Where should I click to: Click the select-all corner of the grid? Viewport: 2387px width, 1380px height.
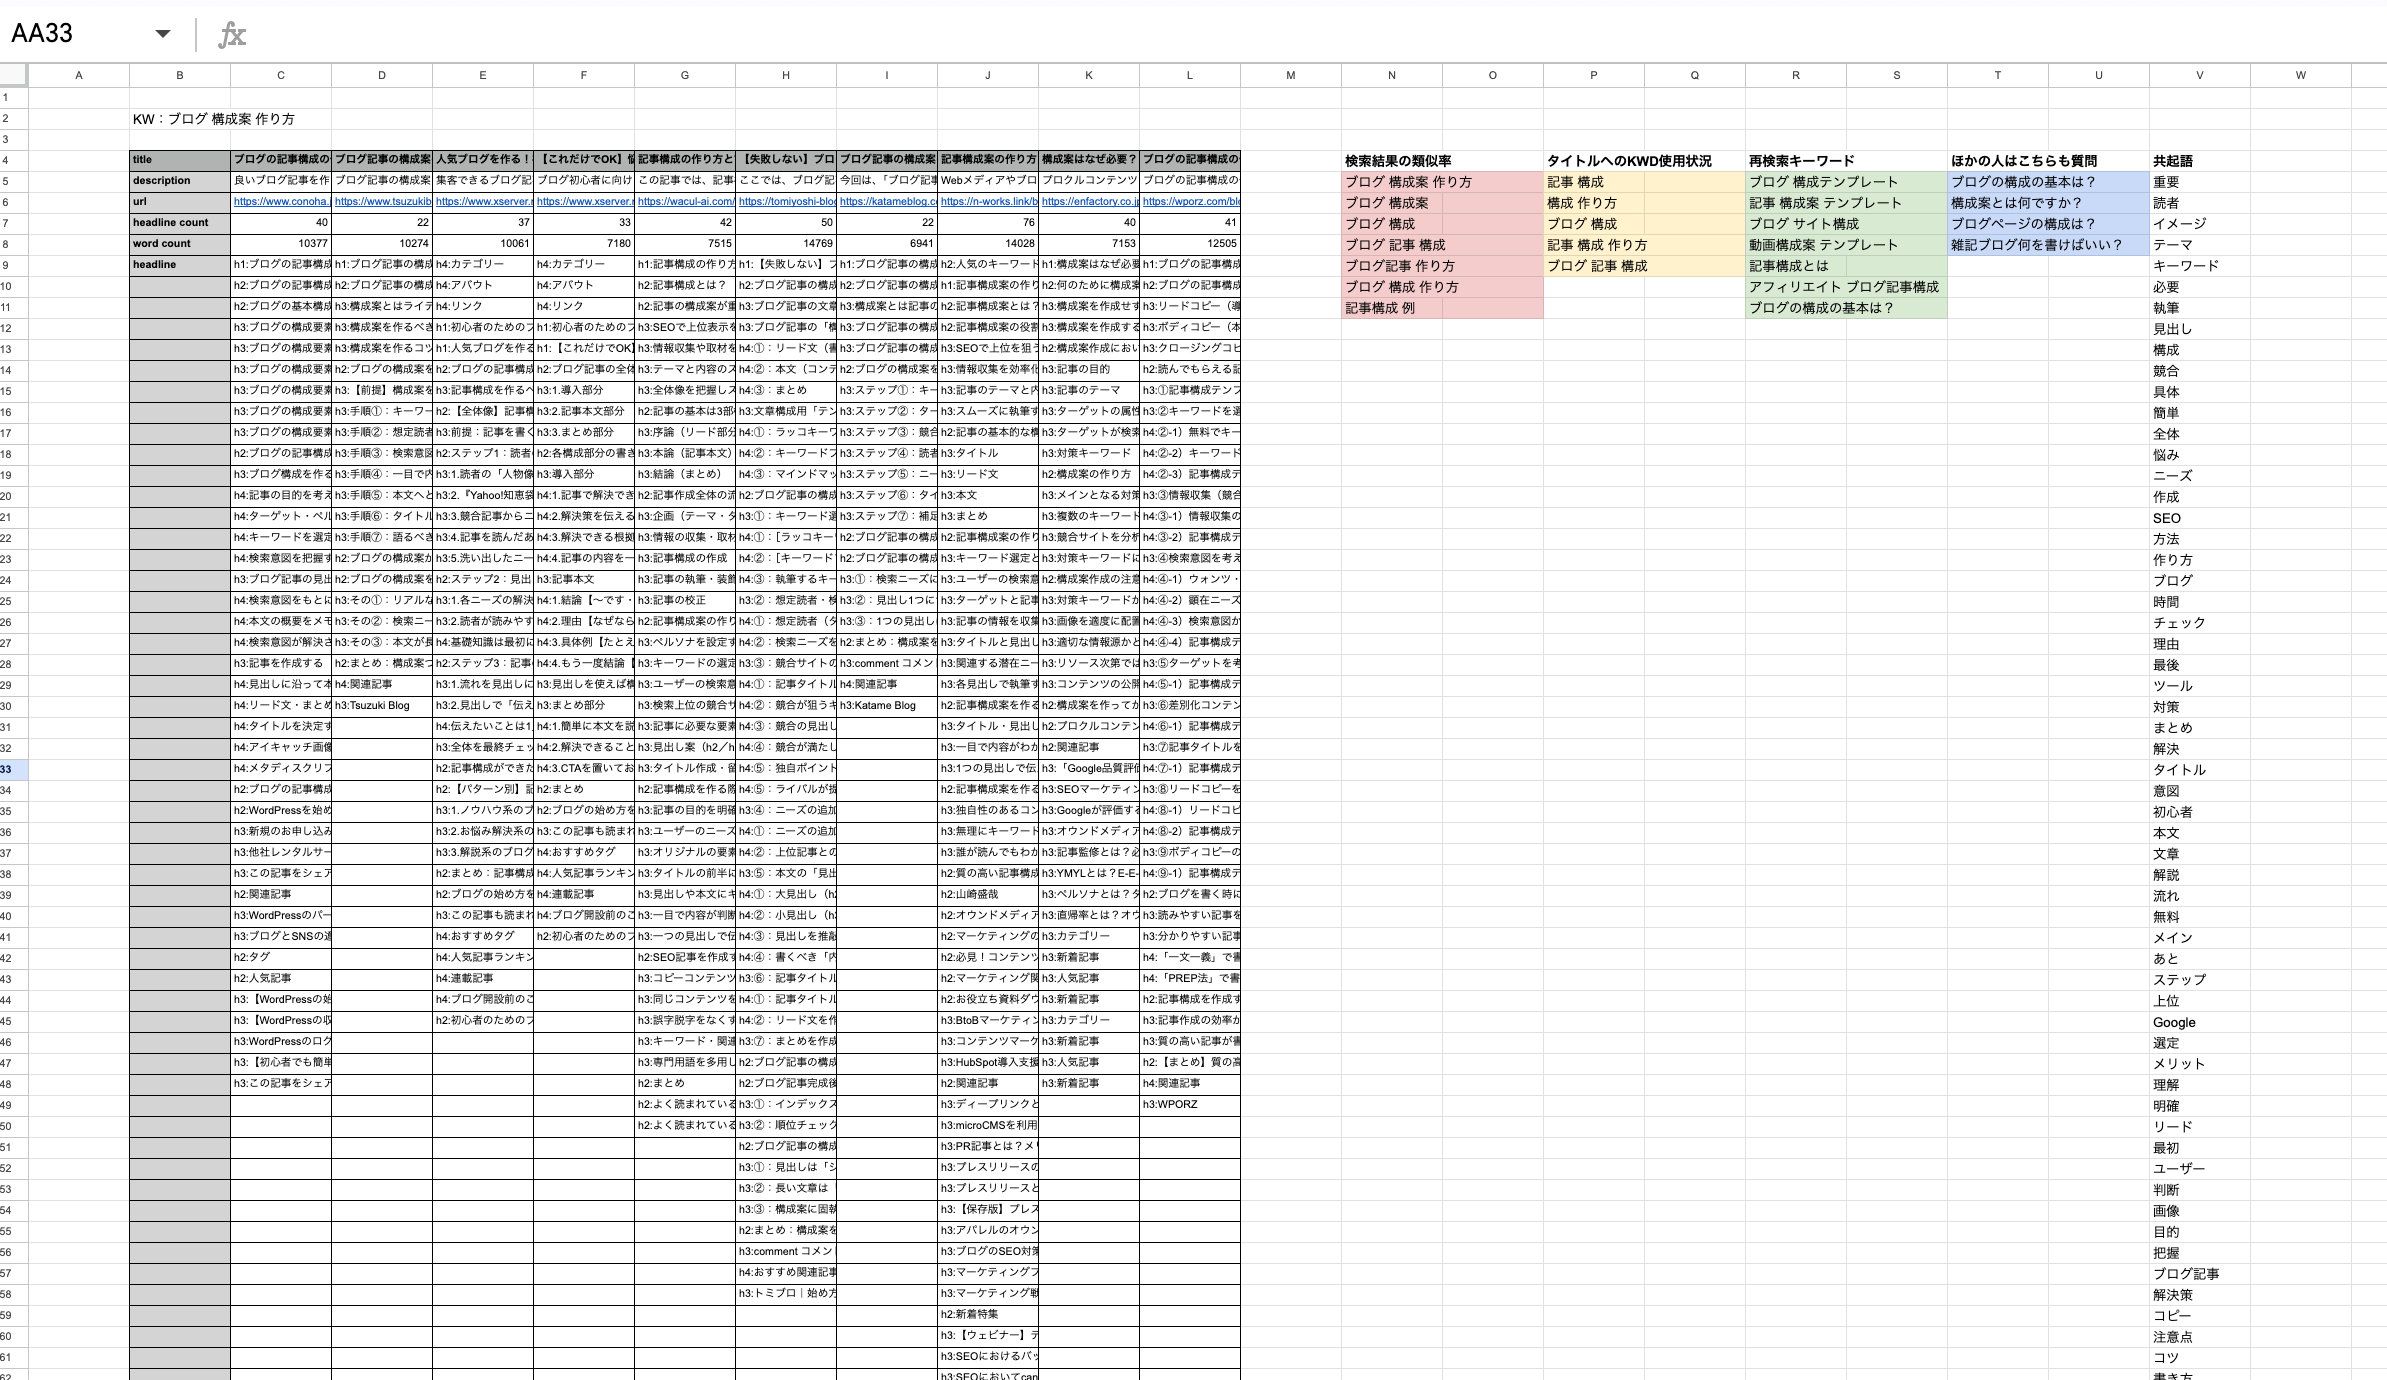pyautogui.click(x=14, y=75)
